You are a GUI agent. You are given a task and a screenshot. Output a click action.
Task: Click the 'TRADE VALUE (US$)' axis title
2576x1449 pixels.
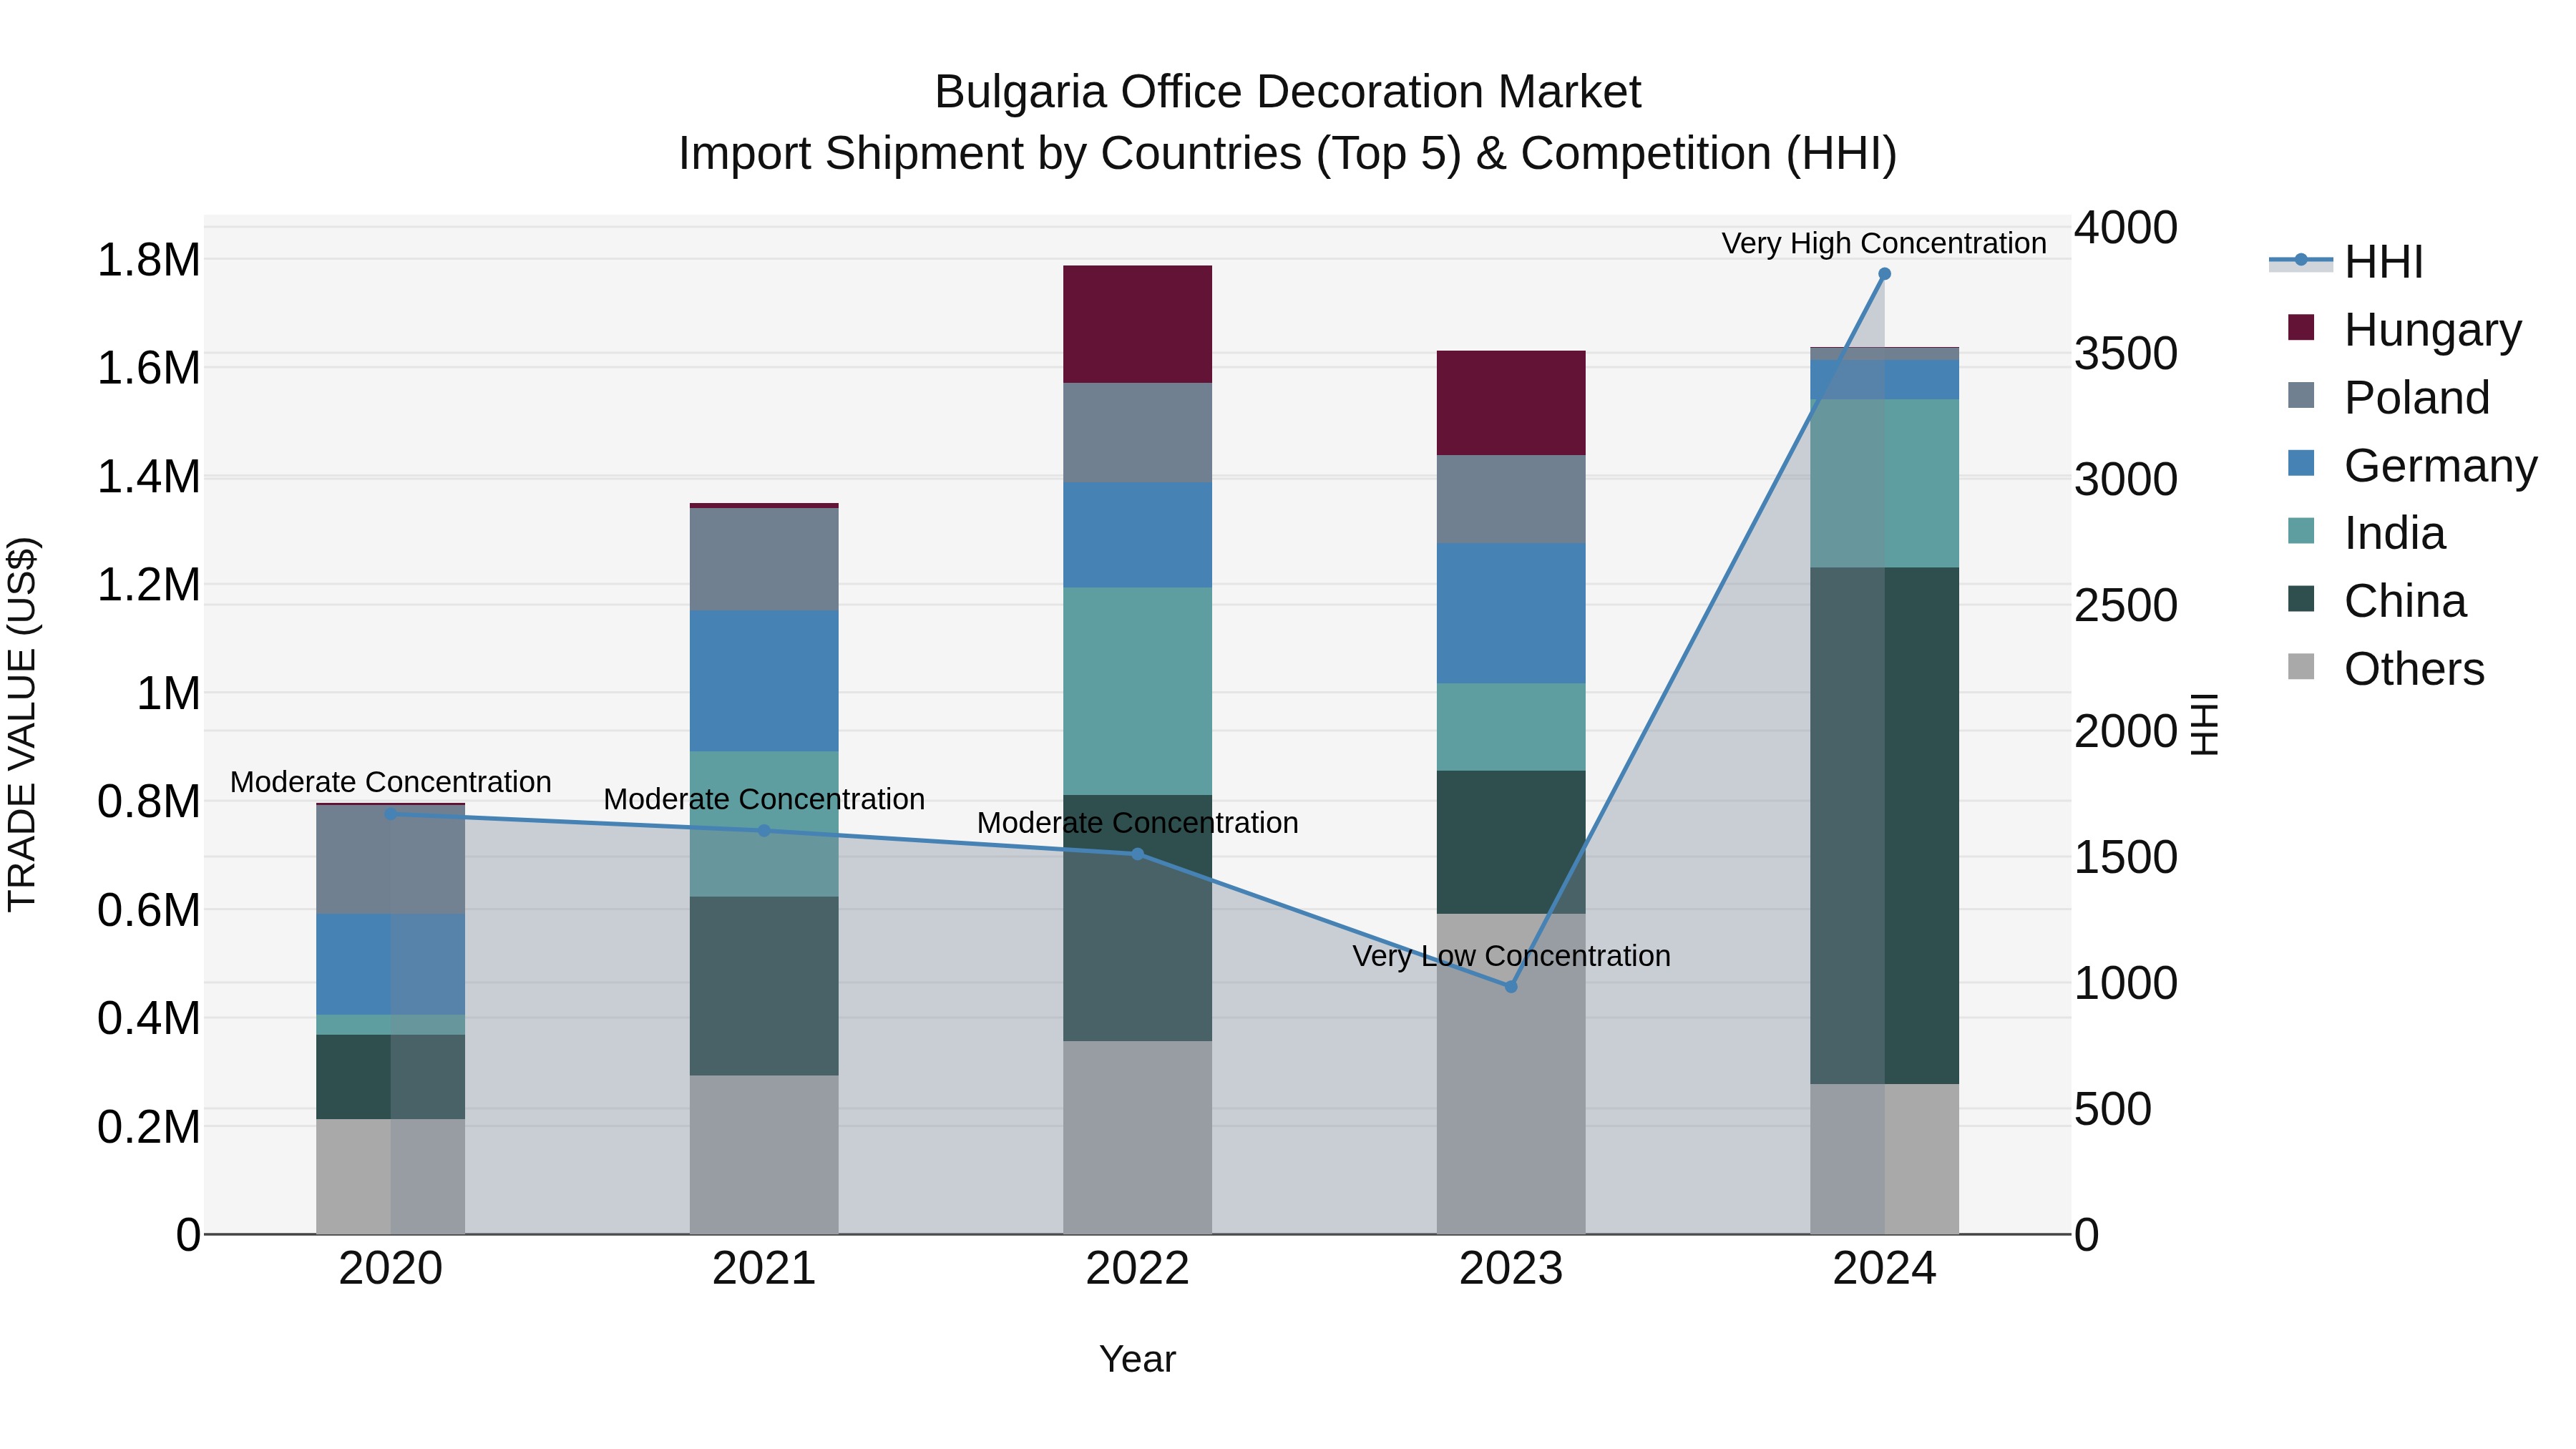click(x=22, y=724)
